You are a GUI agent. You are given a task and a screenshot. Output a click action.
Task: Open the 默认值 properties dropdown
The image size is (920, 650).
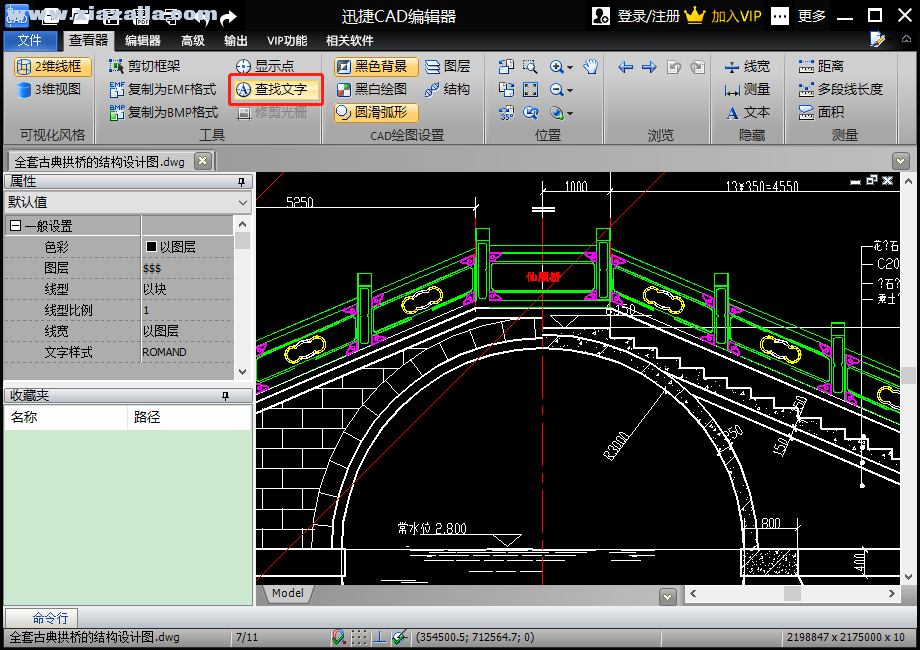[128, 202]
